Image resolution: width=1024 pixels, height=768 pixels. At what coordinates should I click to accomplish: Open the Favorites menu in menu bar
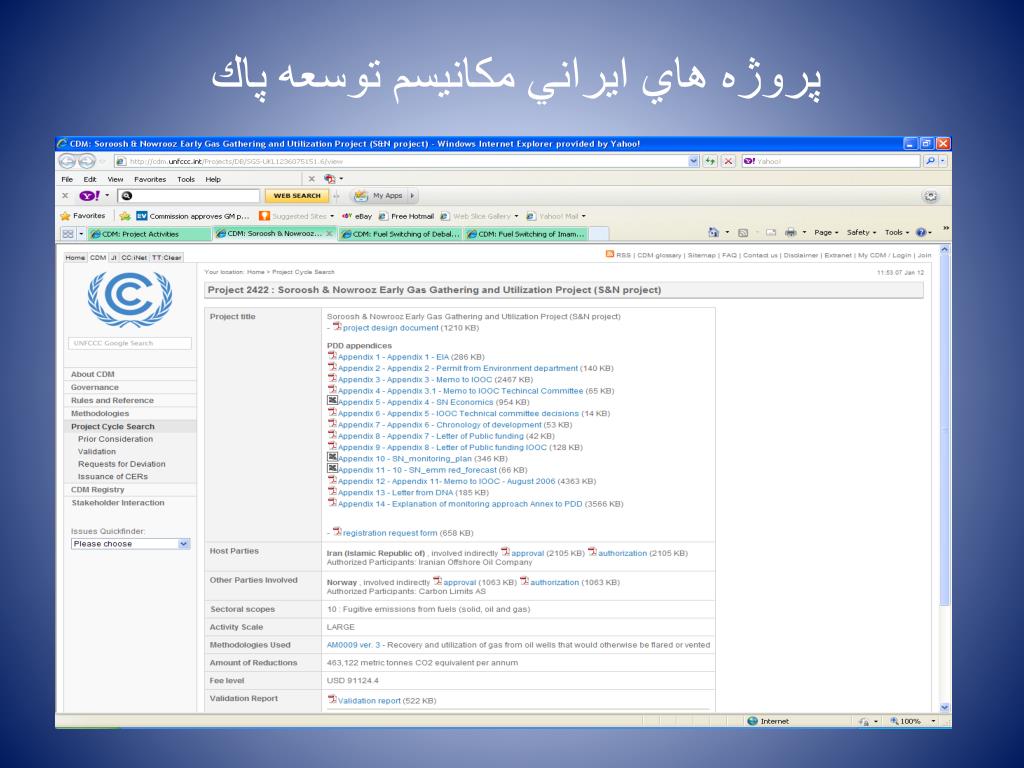[150, 179]
